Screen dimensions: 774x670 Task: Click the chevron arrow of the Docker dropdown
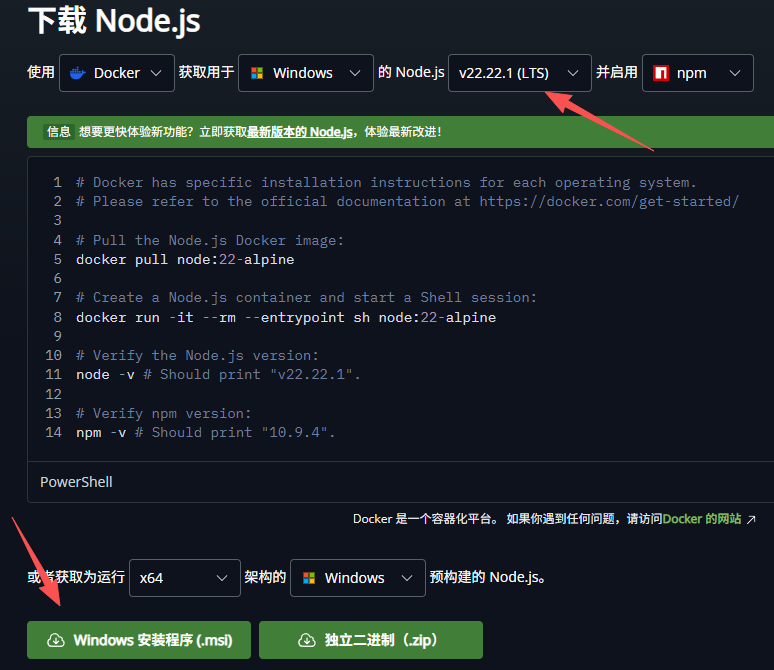click(x=156, y=73)
